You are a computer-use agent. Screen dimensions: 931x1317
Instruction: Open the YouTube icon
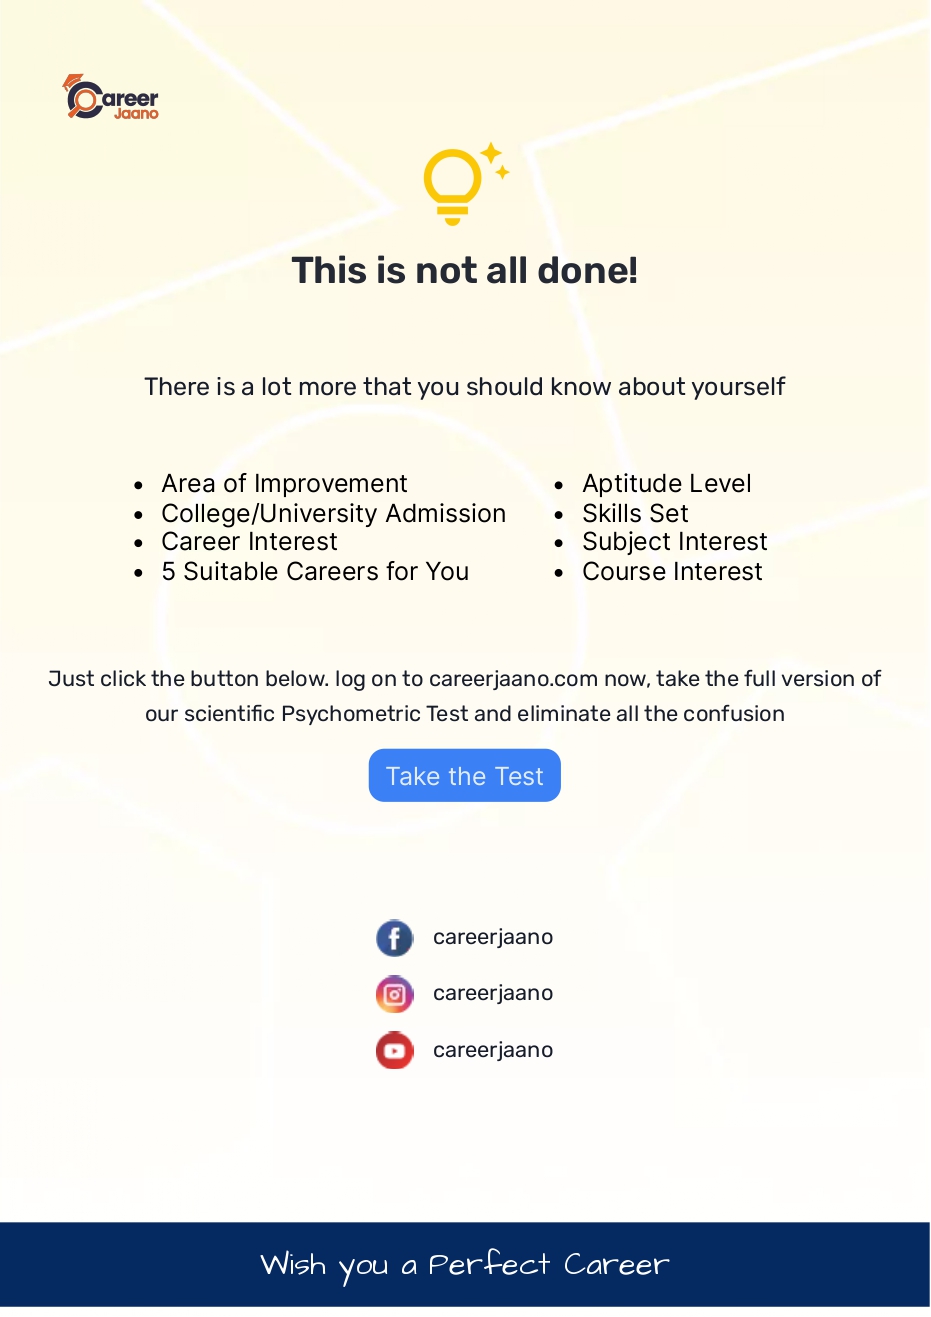(x=395, y=1050)
